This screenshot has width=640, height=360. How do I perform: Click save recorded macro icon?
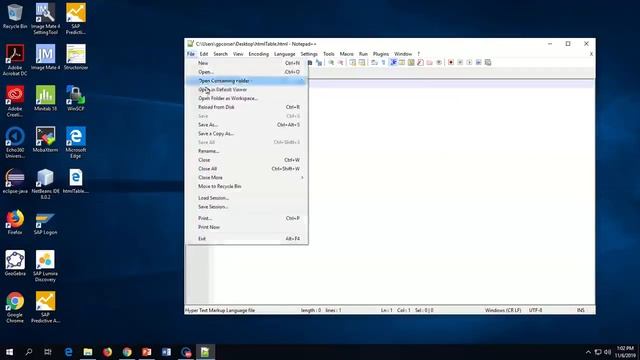[488, 62]
